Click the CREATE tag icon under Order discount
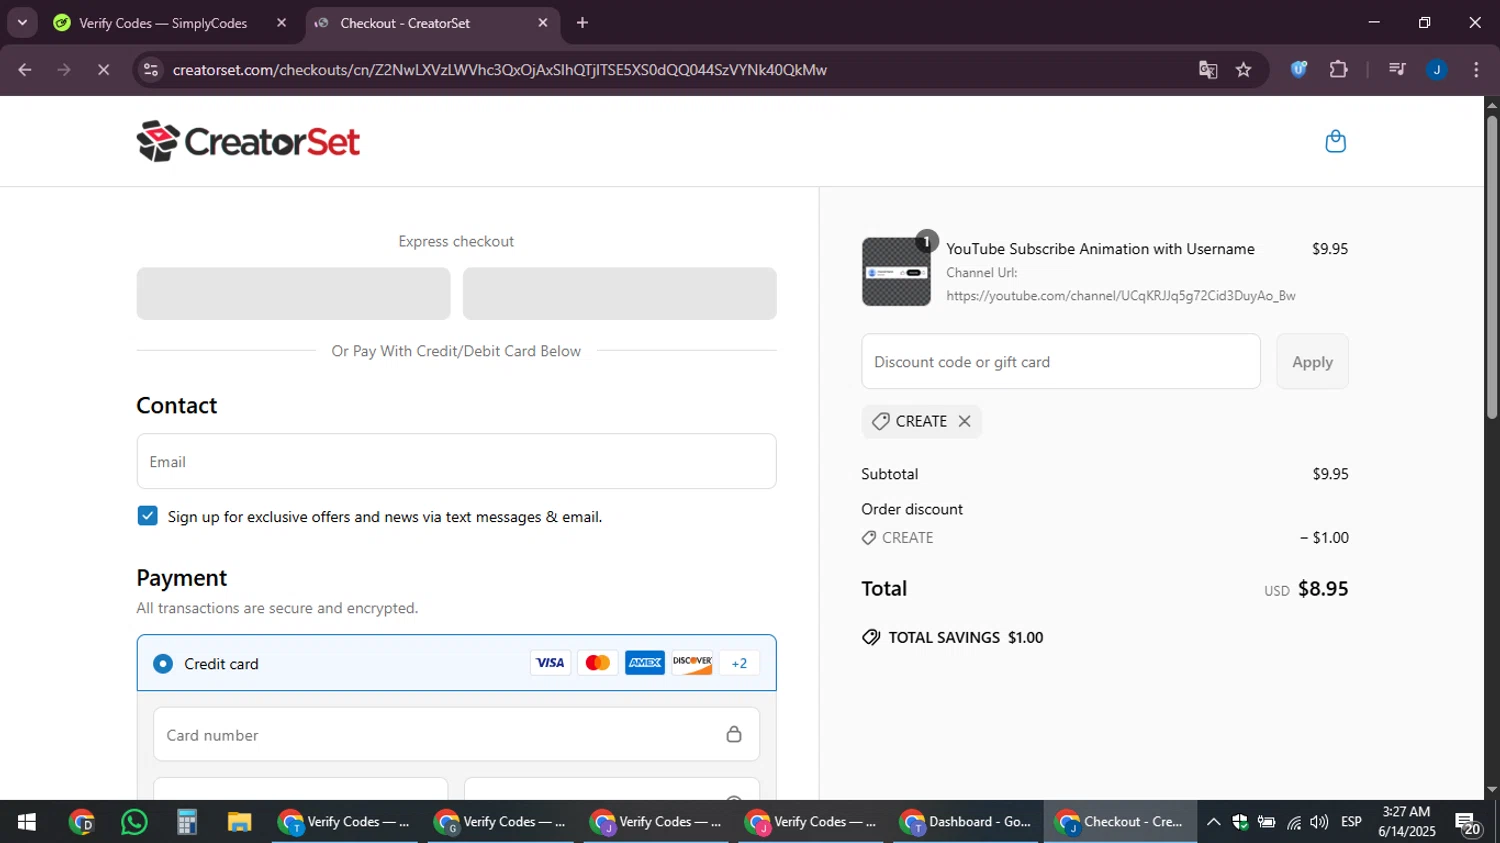The width and height of the screenshot is (1500, 843). coord(869,538)
